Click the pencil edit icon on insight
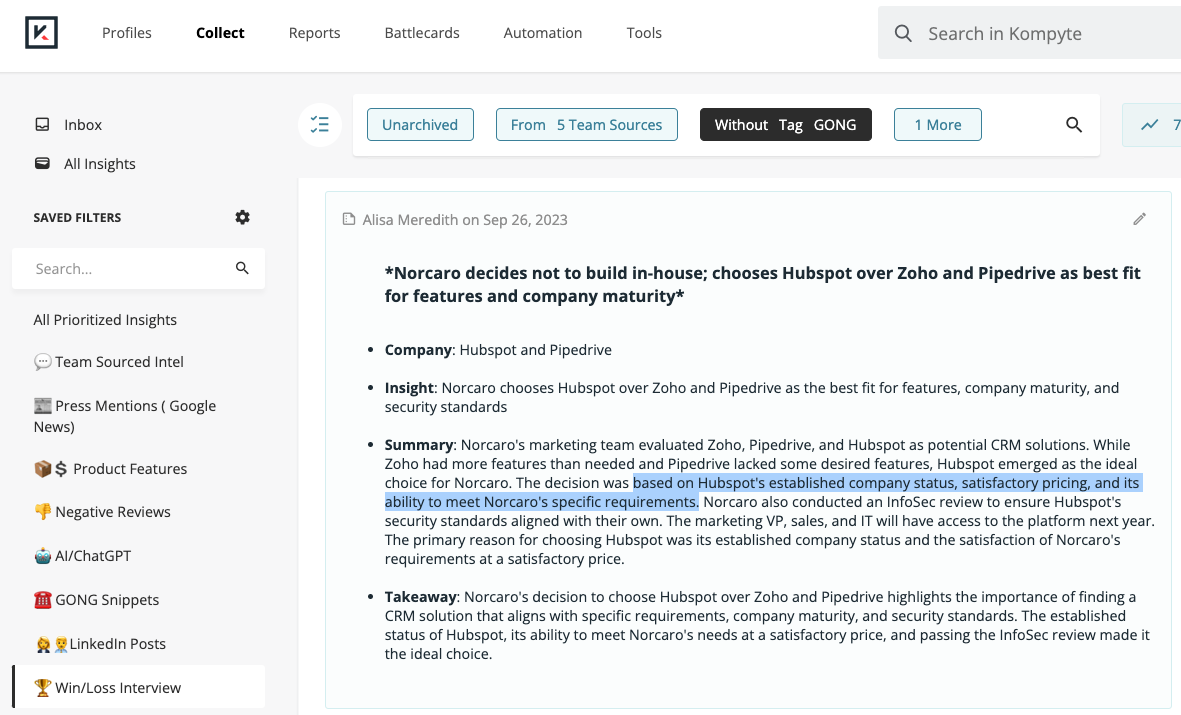This screenshot has width=1181, height=715. click(1139, 219)
